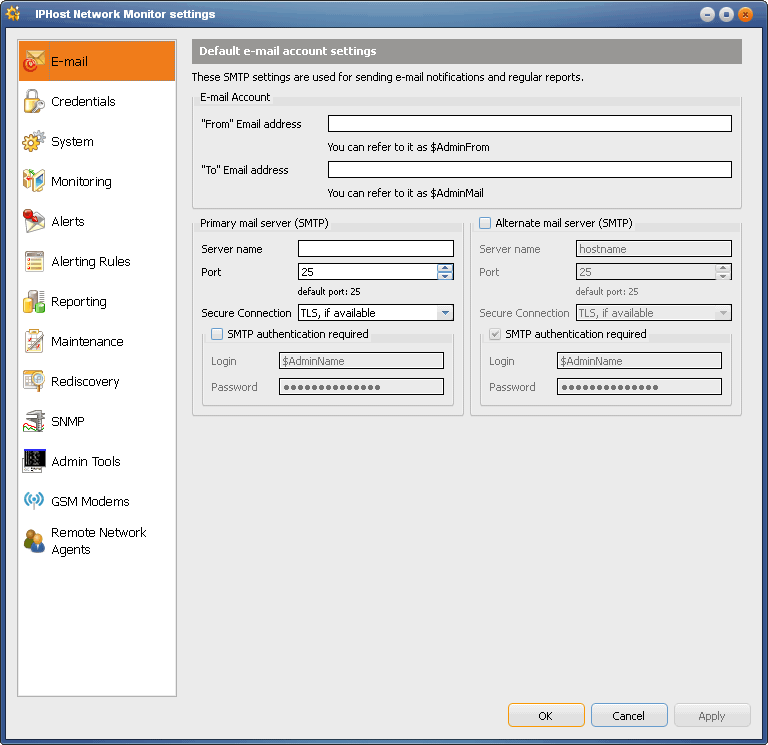Click the Monitoring map icon
Image resolution: width=768 pixels, height=745 pixels.
34,181
